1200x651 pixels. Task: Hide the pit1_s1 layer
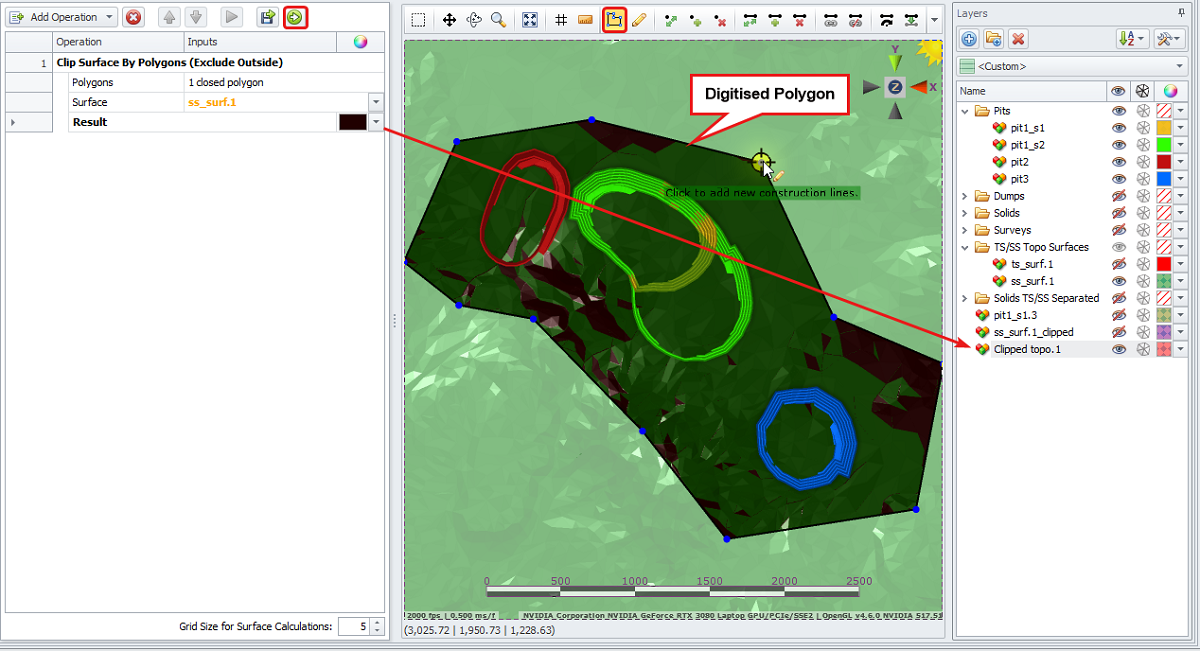pyautogui.click(x=1118, y=128)
